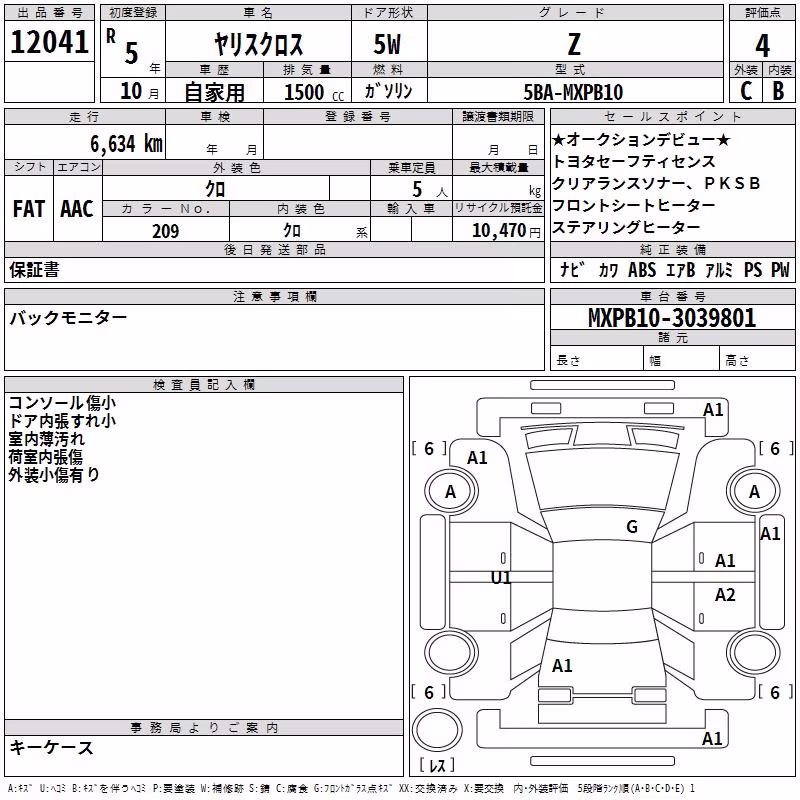This screenshot has width=800, height=800.
Task: Click the vehicle history value 自家用
Action: coord(214,92)
